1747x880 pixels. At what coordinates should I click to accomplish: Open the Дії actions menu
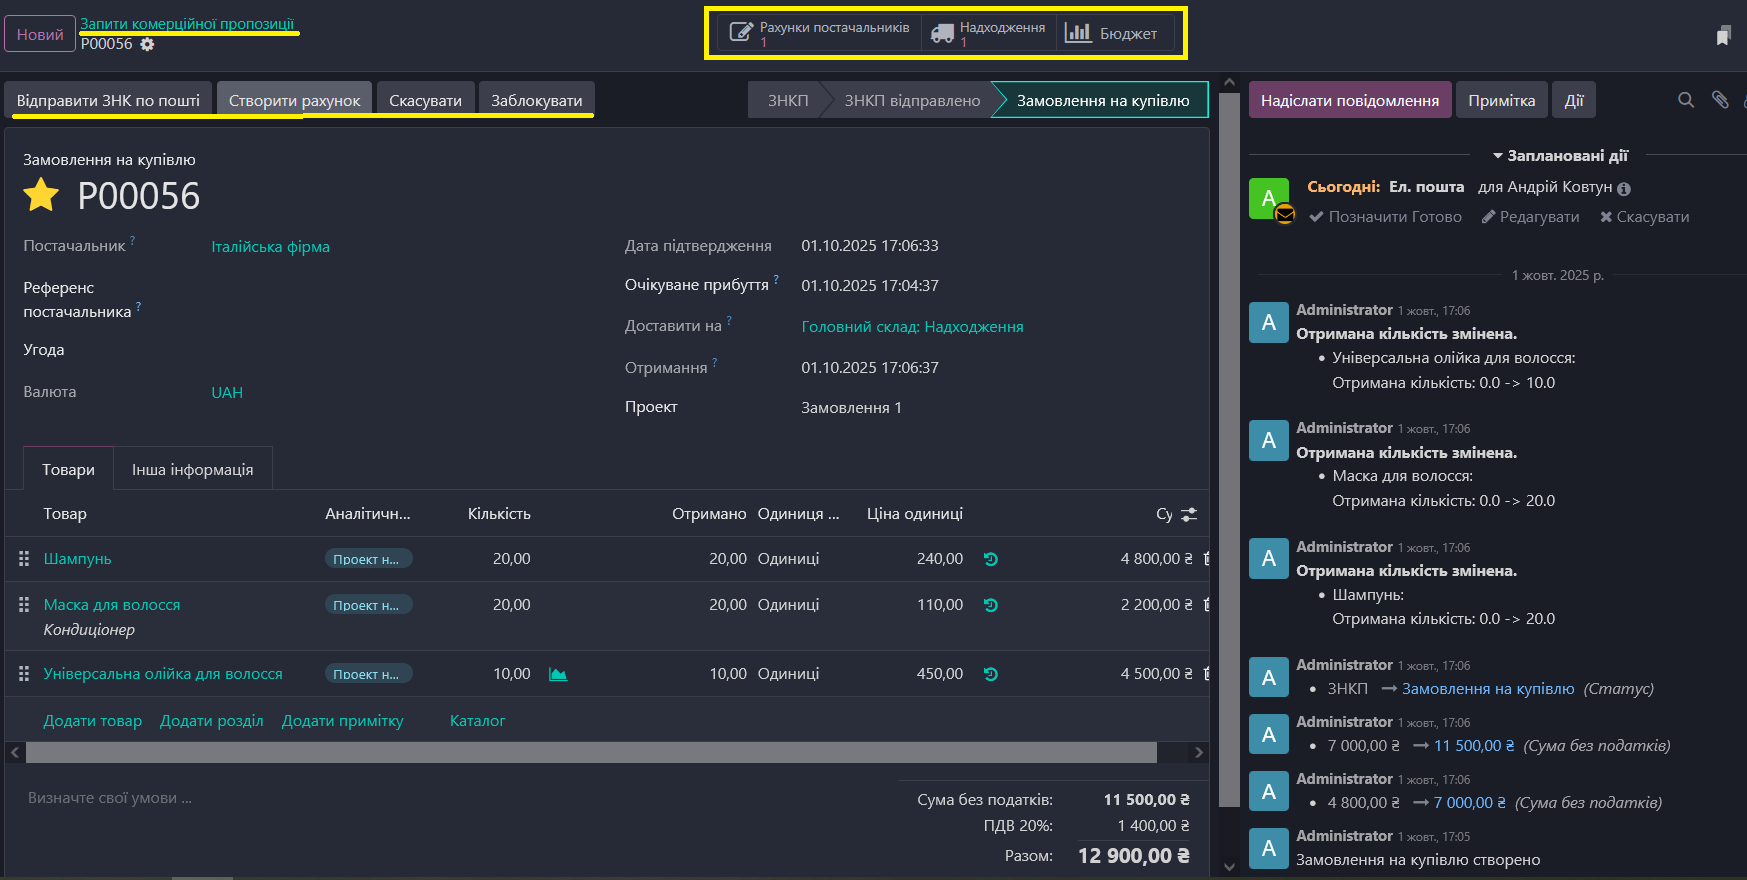click(1574, 100)
